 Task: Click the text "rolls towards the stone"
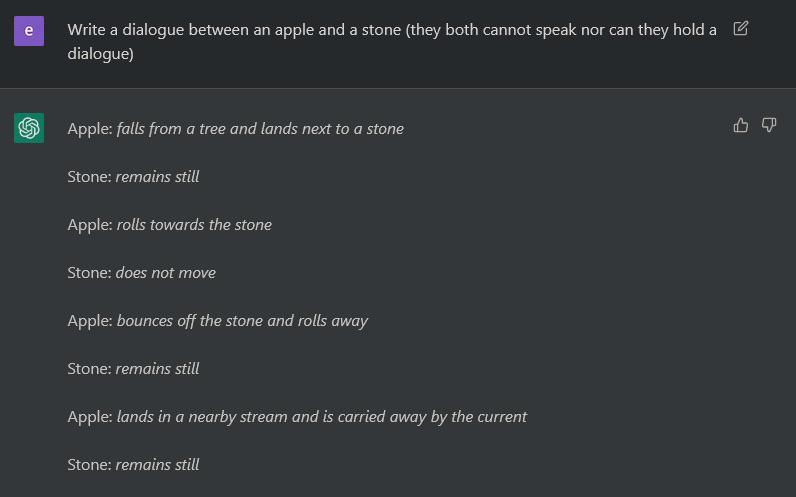coord(194,225)
